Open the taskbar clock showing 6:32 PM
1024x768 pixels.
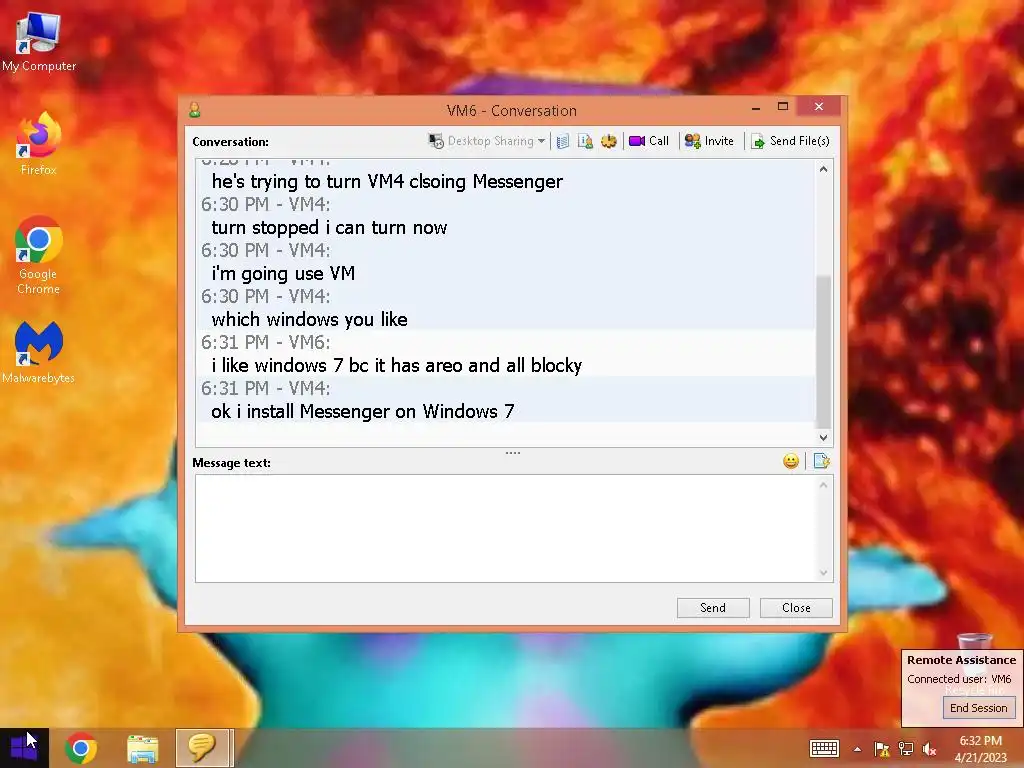(981, 748)
